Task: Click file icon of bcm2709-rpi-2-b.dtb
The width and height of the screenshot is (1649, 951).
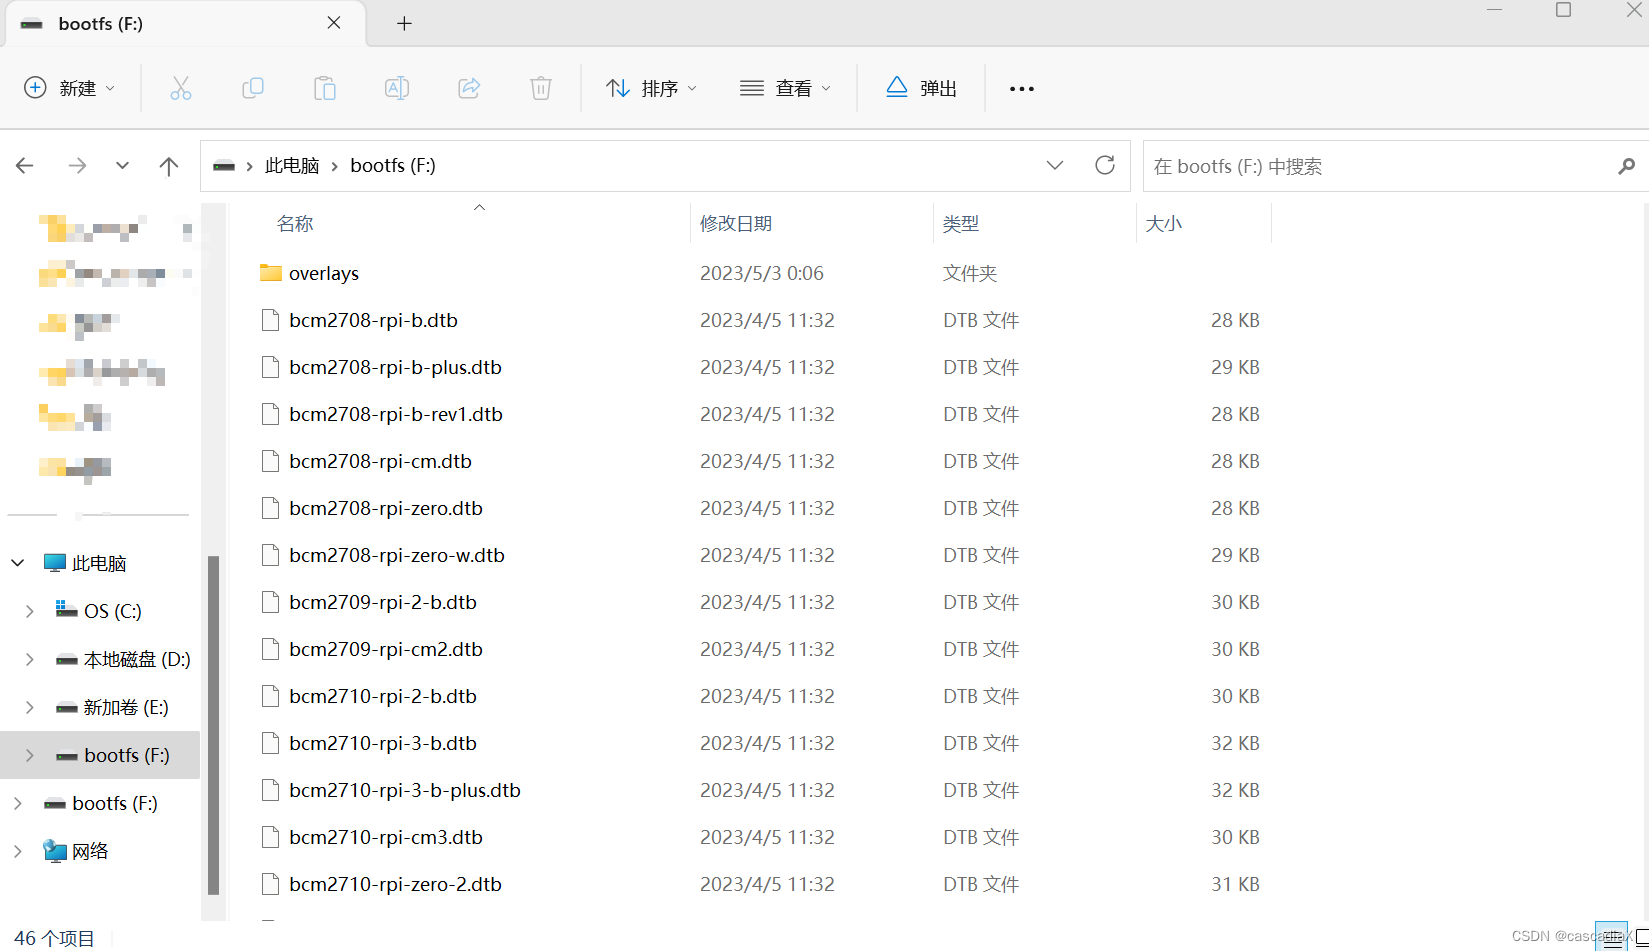Action: [x=270, y=602]
